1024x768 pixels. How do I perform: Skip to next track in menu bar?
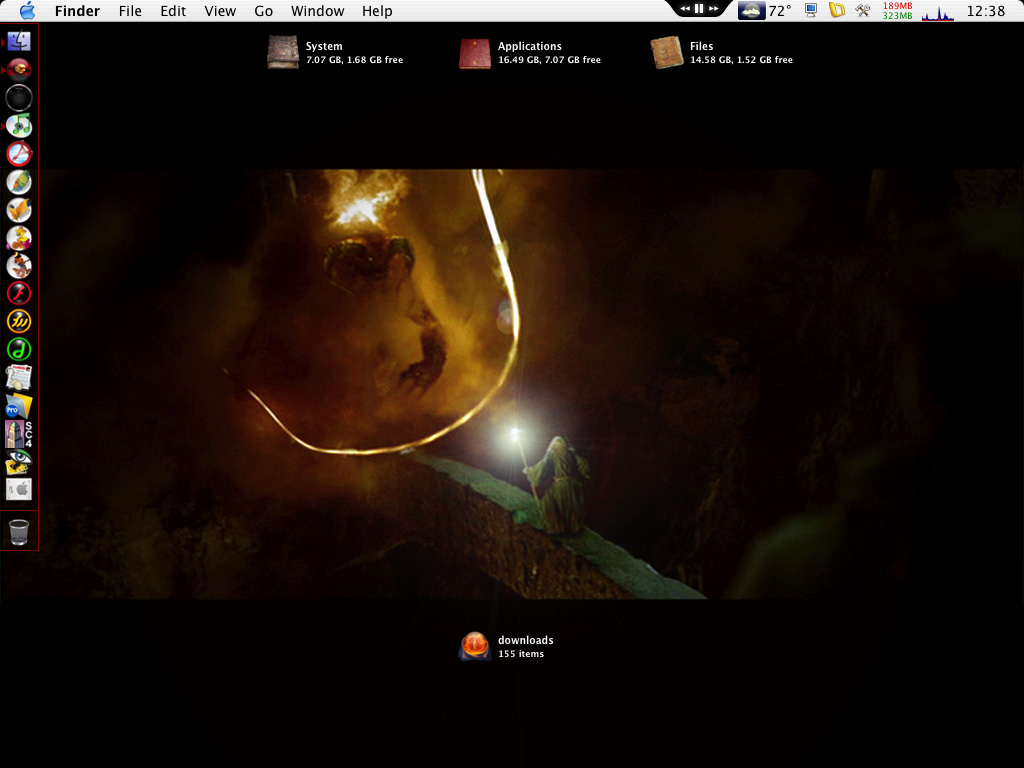pos(713,8)
